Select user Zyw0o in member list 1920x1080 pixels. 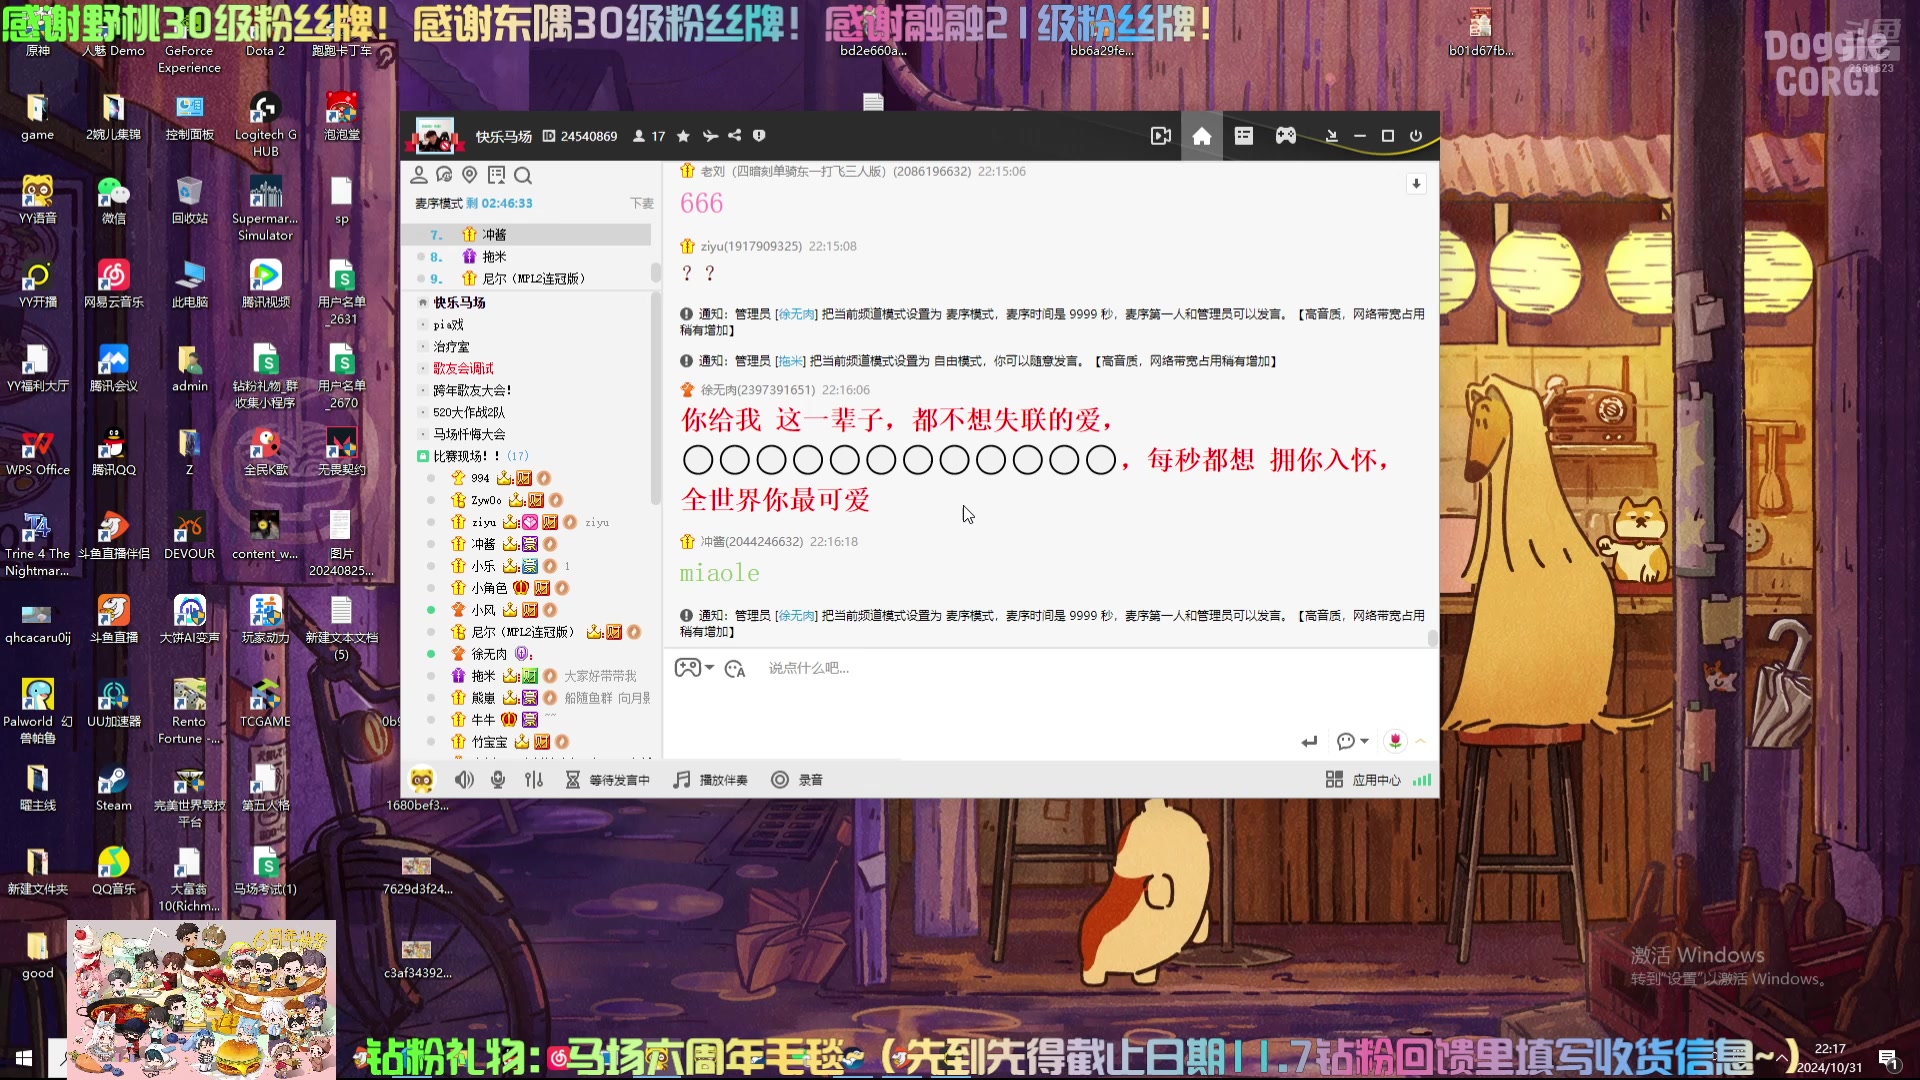(x=486, y=500)
